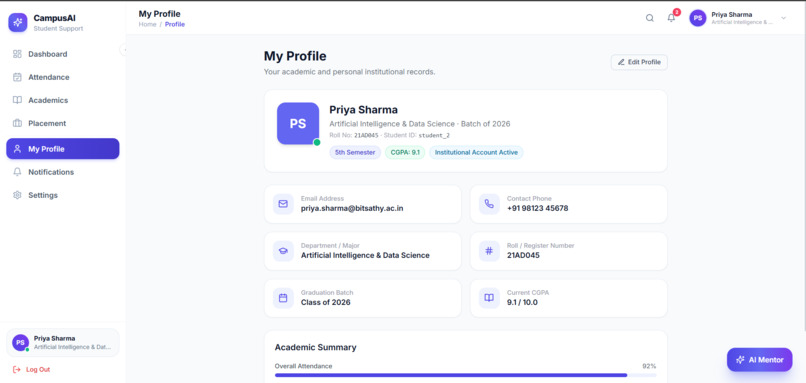Viewport: 806px width, 383px height.
Task: Click the 5th Semester badge
Action: pyautogui.click(x=355, y=153)
